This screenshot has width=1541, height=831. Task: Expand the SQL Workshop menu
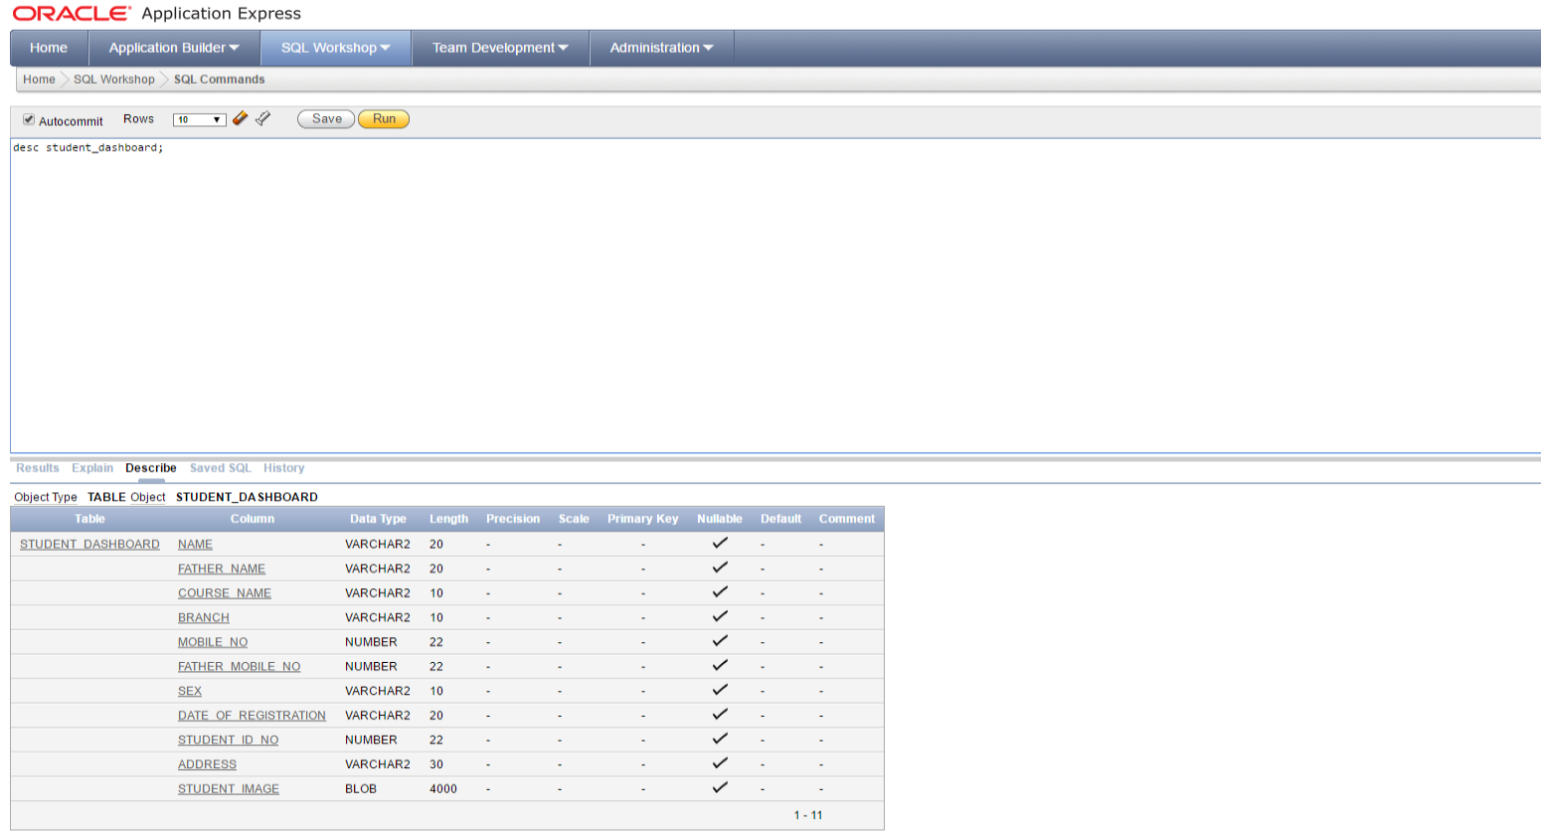335,47
